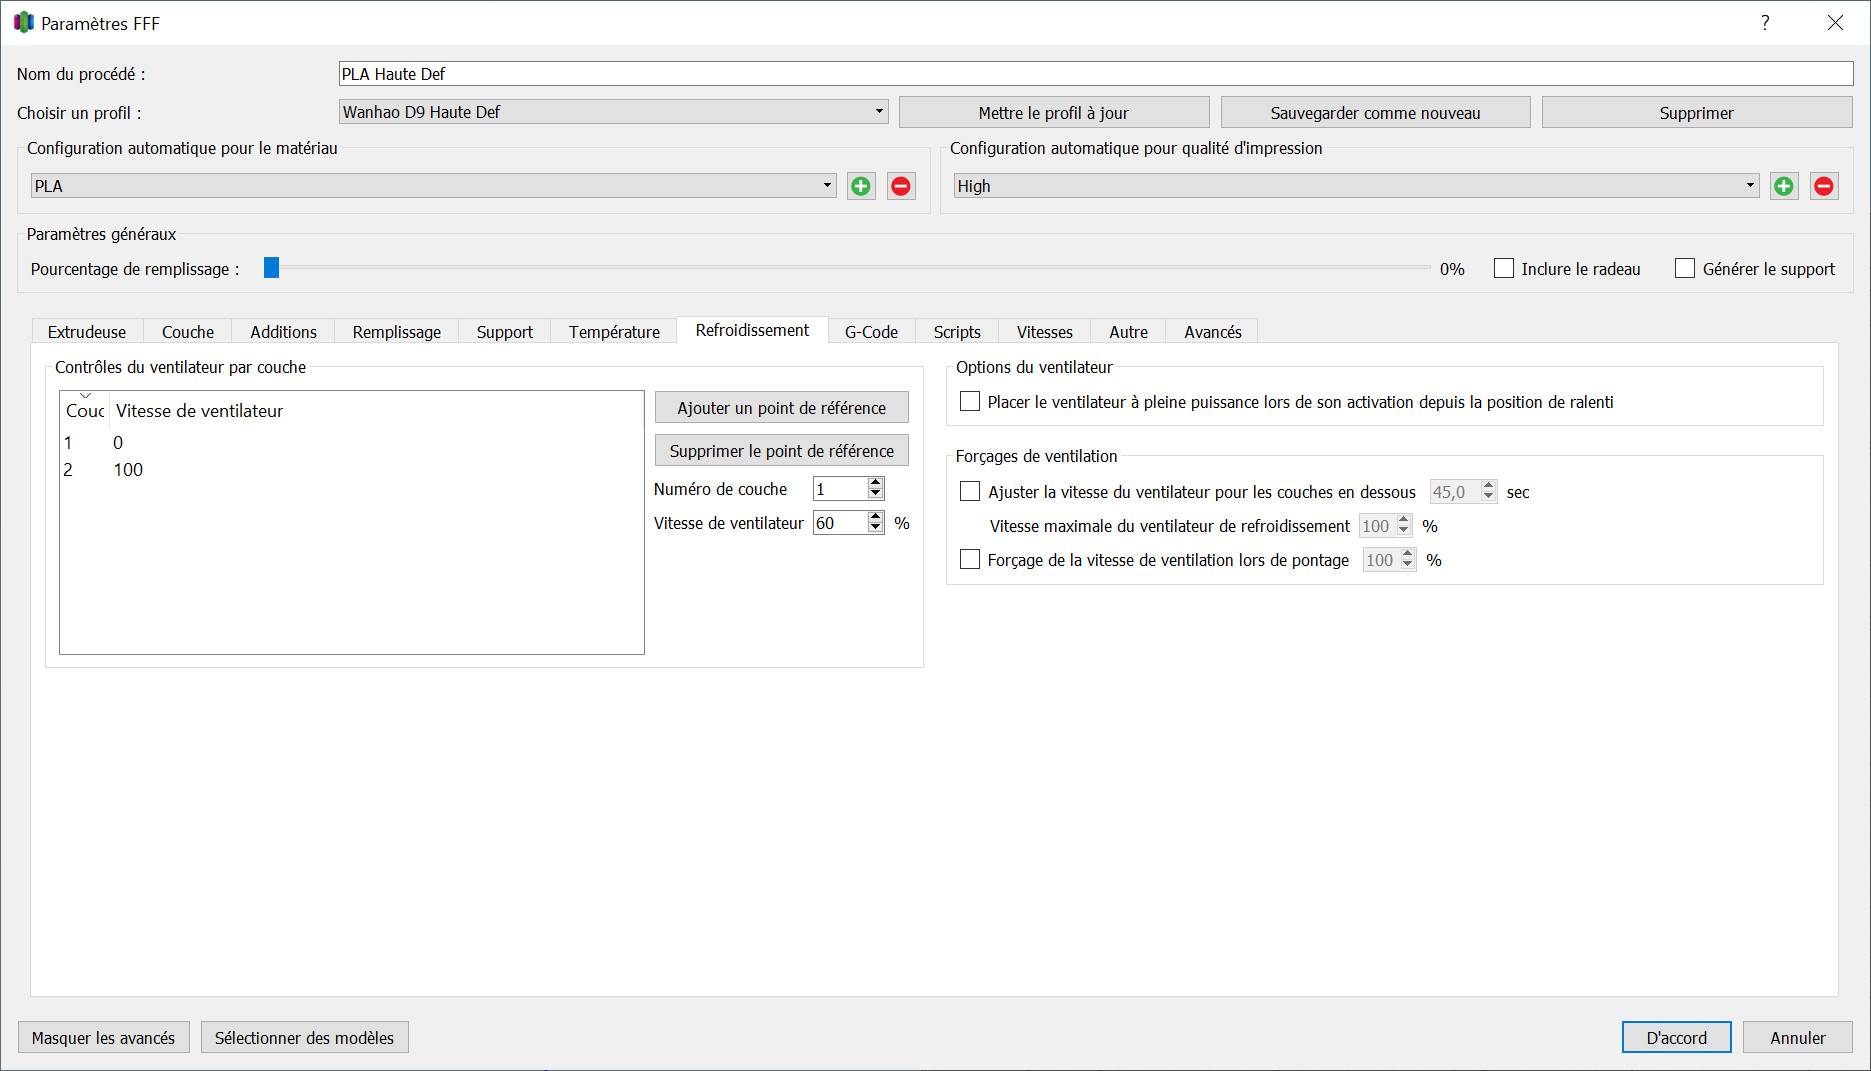Switch to the Extrudeuse tab
This screenshot has height=1071, width=1871.
pyautogui.click(x=87, y=332)
